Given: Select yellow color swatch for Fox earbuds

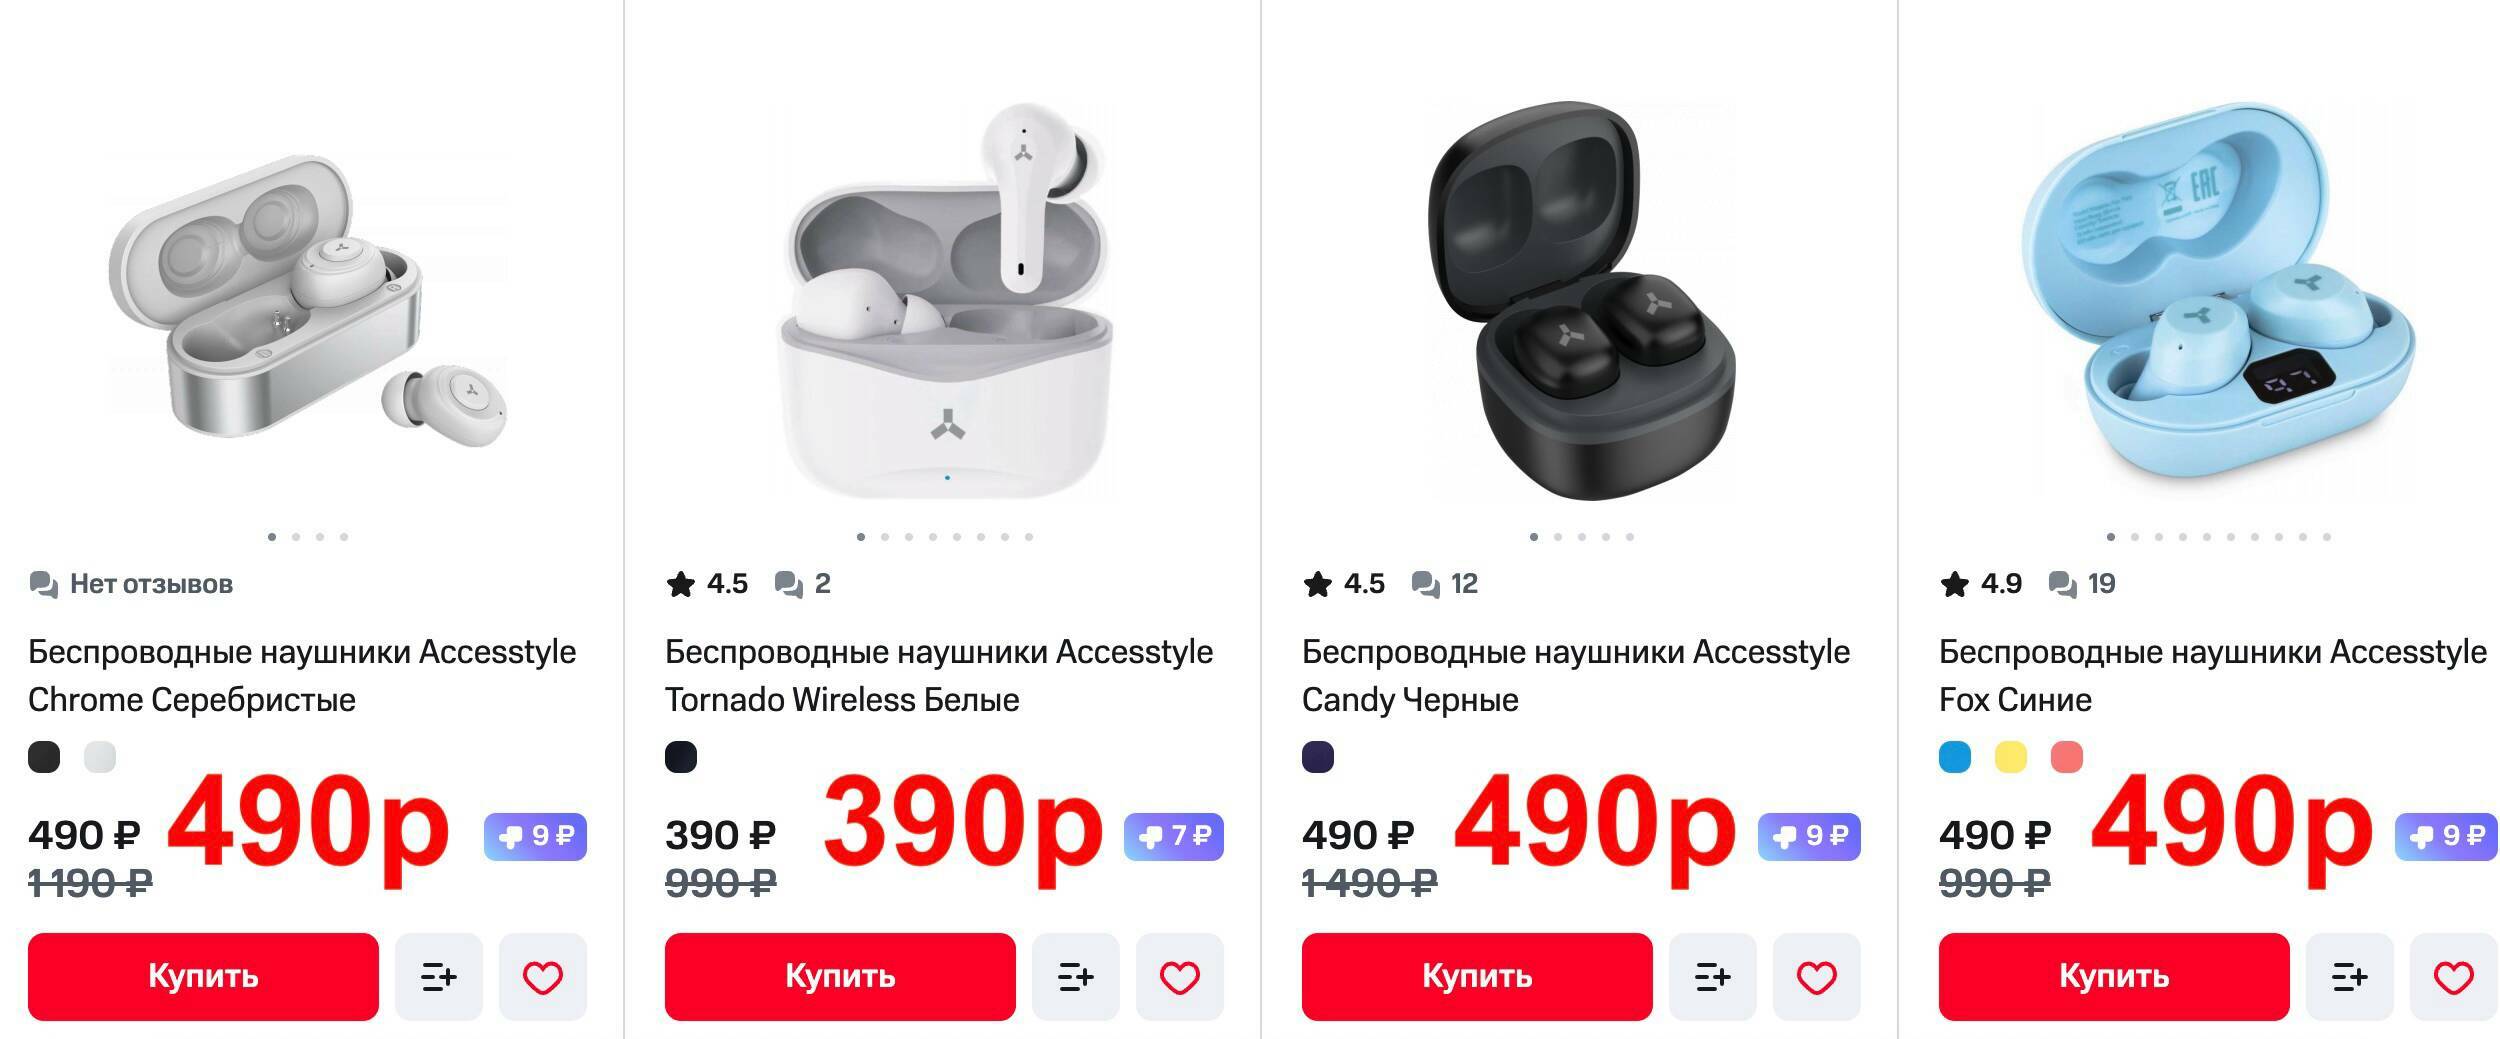Looking at the screenshot, I should click(2011, 757).
